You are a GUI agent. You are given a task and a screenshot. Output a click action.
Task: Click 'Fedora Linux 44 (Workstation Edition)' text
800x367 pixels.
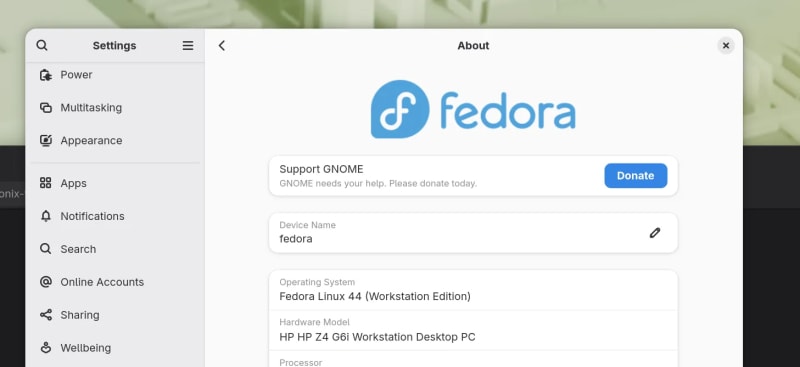375,296
